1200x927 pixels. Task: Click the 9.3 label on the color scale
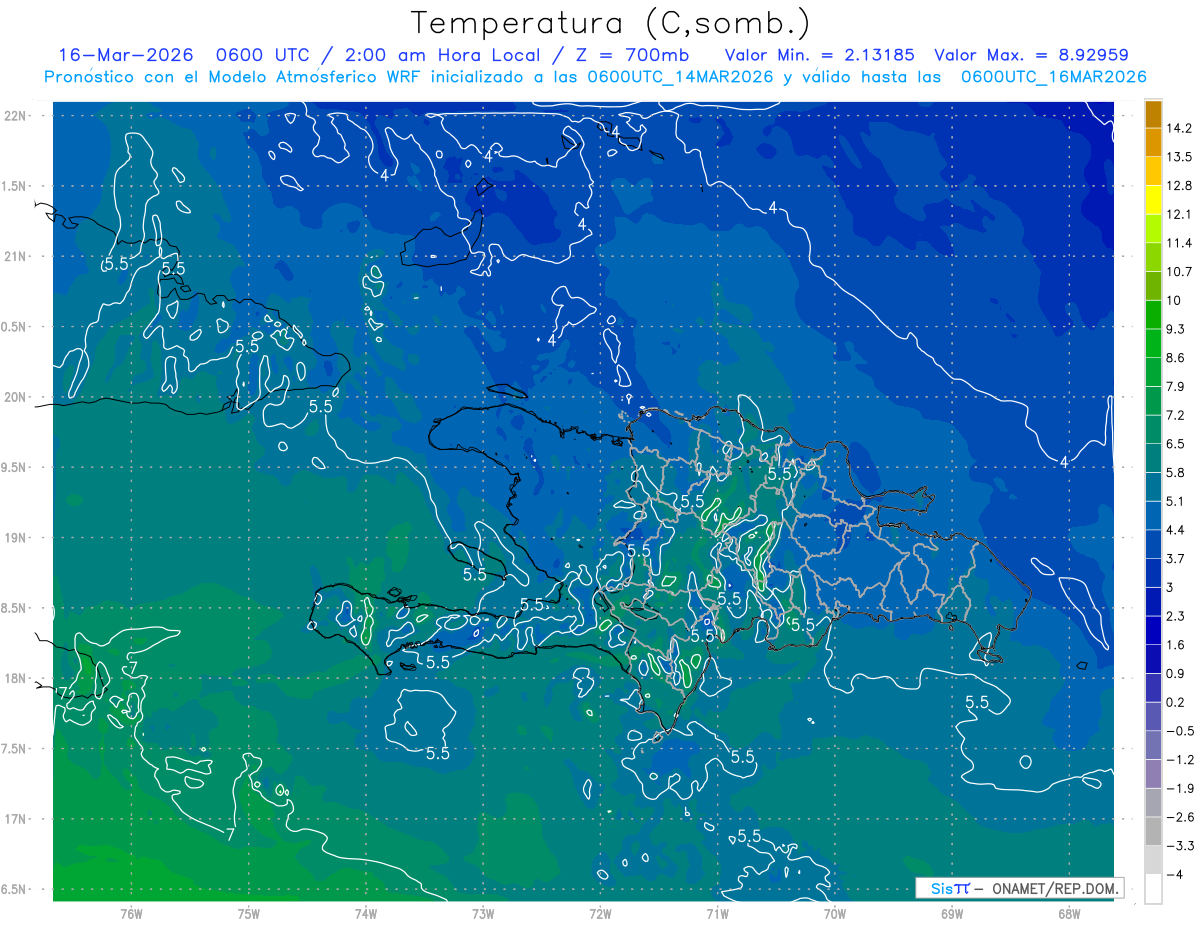(x=1176, y=329)
